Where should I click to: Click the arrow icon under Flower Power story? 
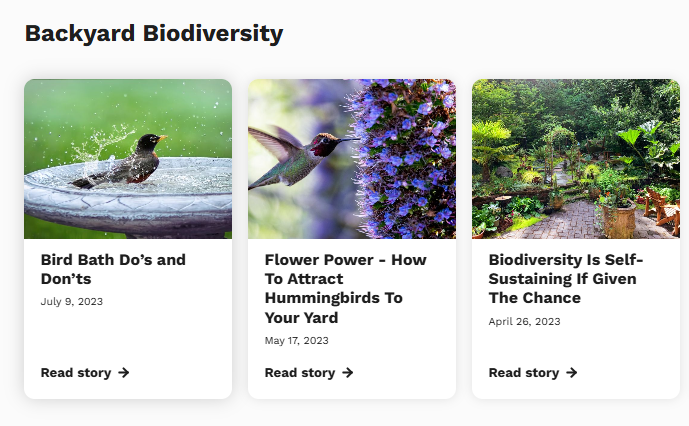[x=348, y=373]
